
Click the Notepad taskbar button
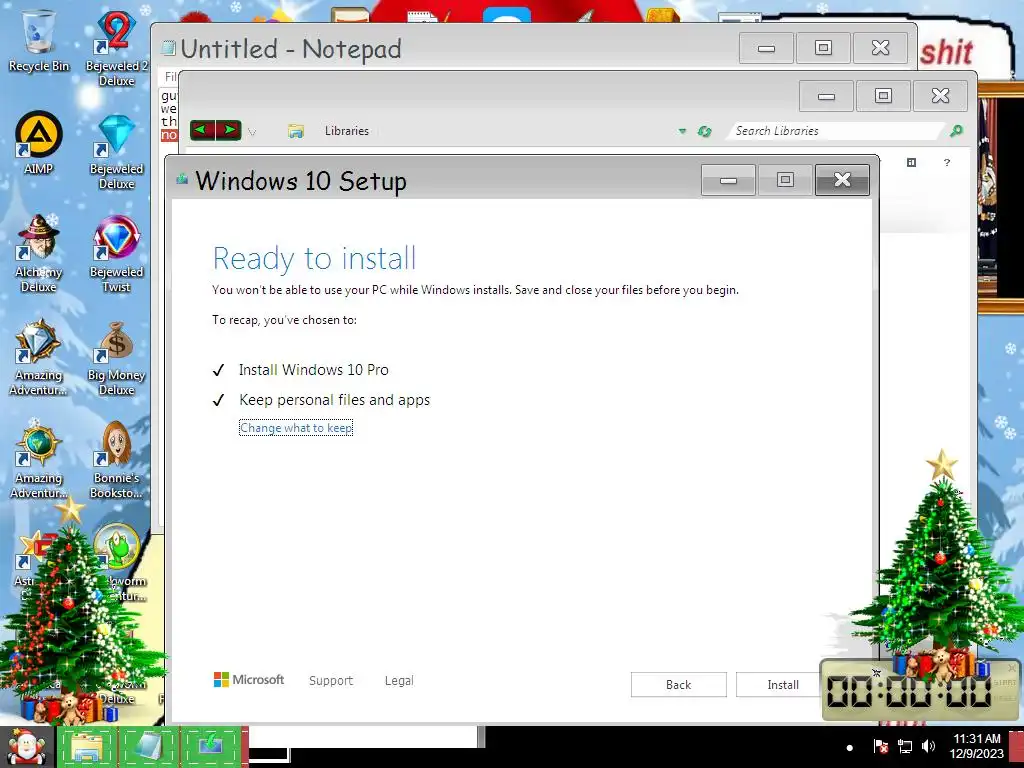point(149,746)
